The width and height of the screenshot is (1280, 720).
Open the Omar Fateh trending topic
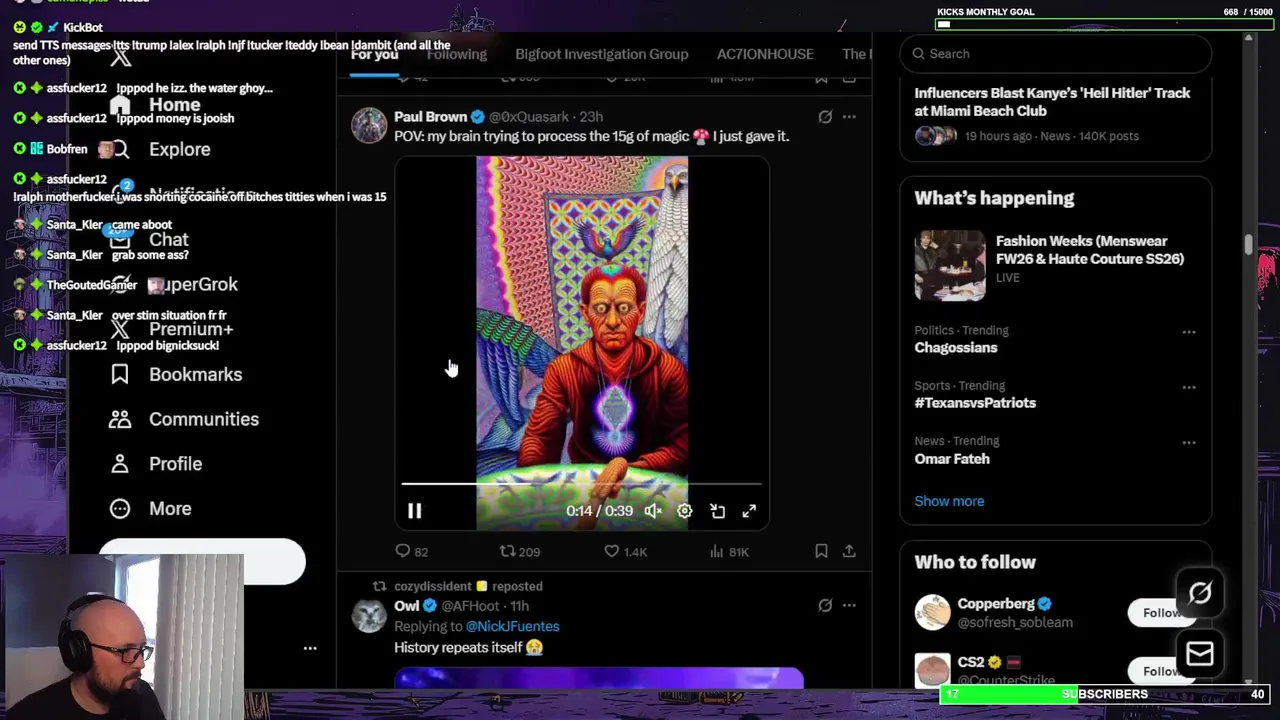click(952, 459)
